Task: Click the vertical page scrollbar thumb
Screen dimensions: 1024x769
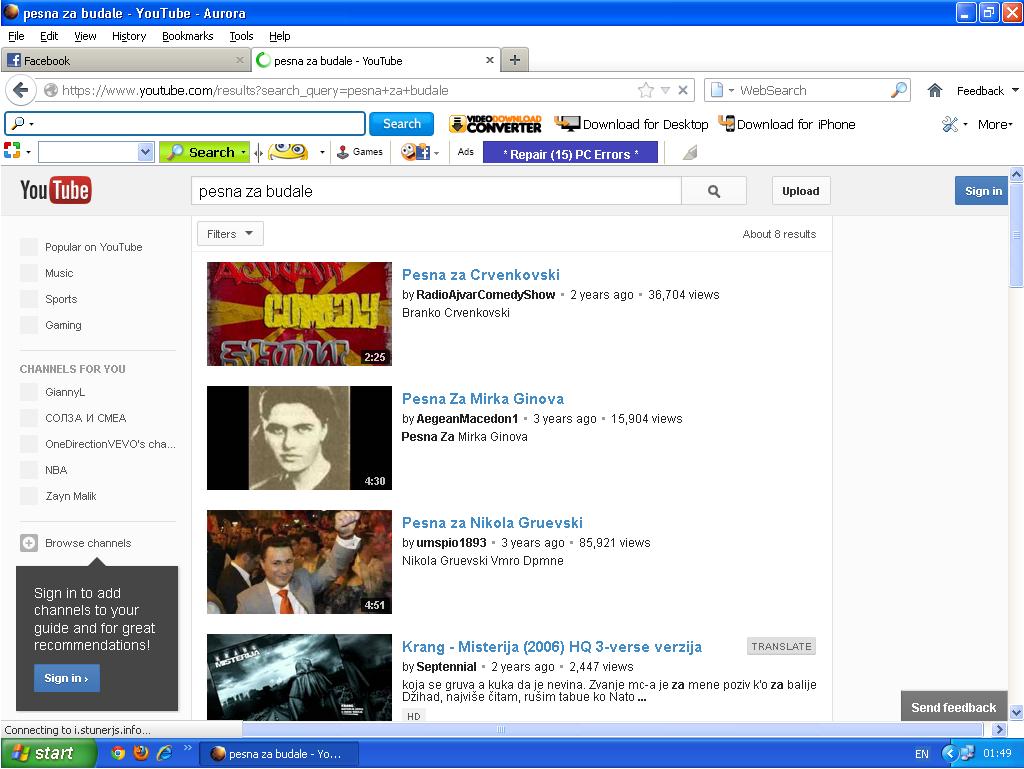Action: (x=1016, y=234)
